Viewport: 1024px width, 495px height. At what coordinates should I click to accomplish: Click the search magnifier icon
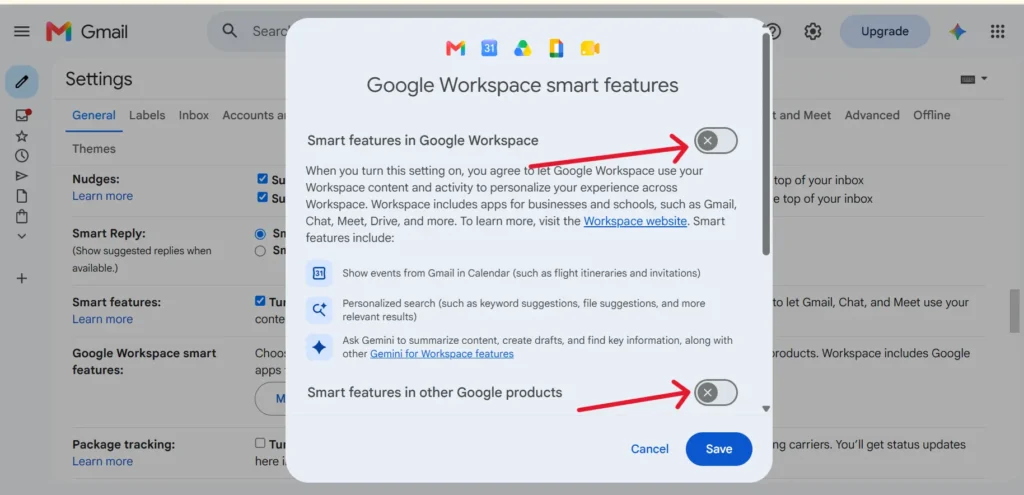click(229, 31)
